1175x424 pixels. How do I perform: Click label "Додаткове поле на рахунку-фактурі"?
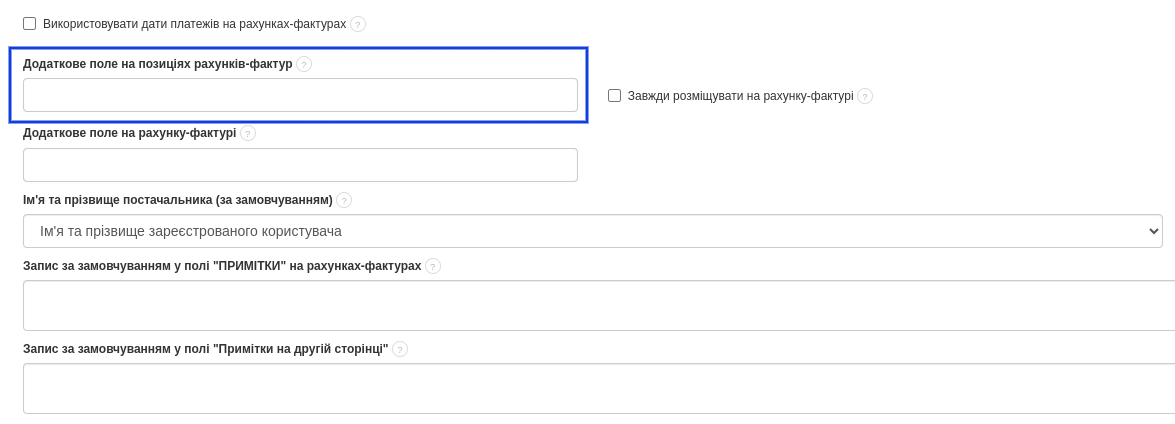click(x=130, y=133)
